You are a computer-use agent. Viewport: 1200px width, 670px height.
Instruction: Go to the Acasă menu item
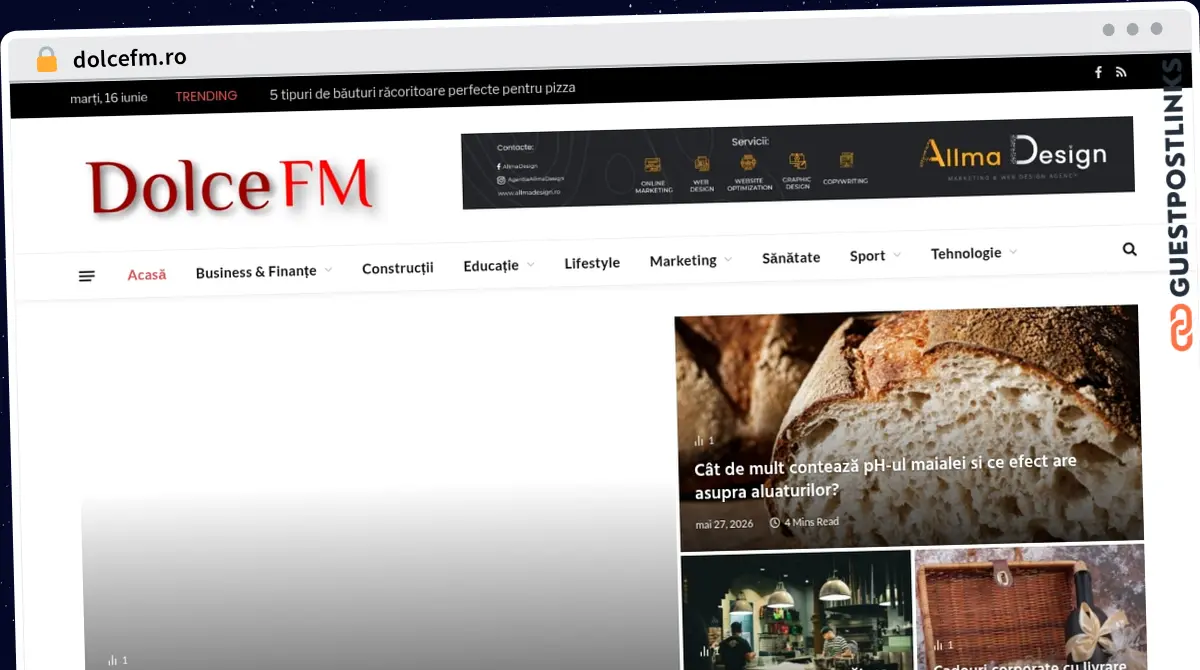pos(147,274)
